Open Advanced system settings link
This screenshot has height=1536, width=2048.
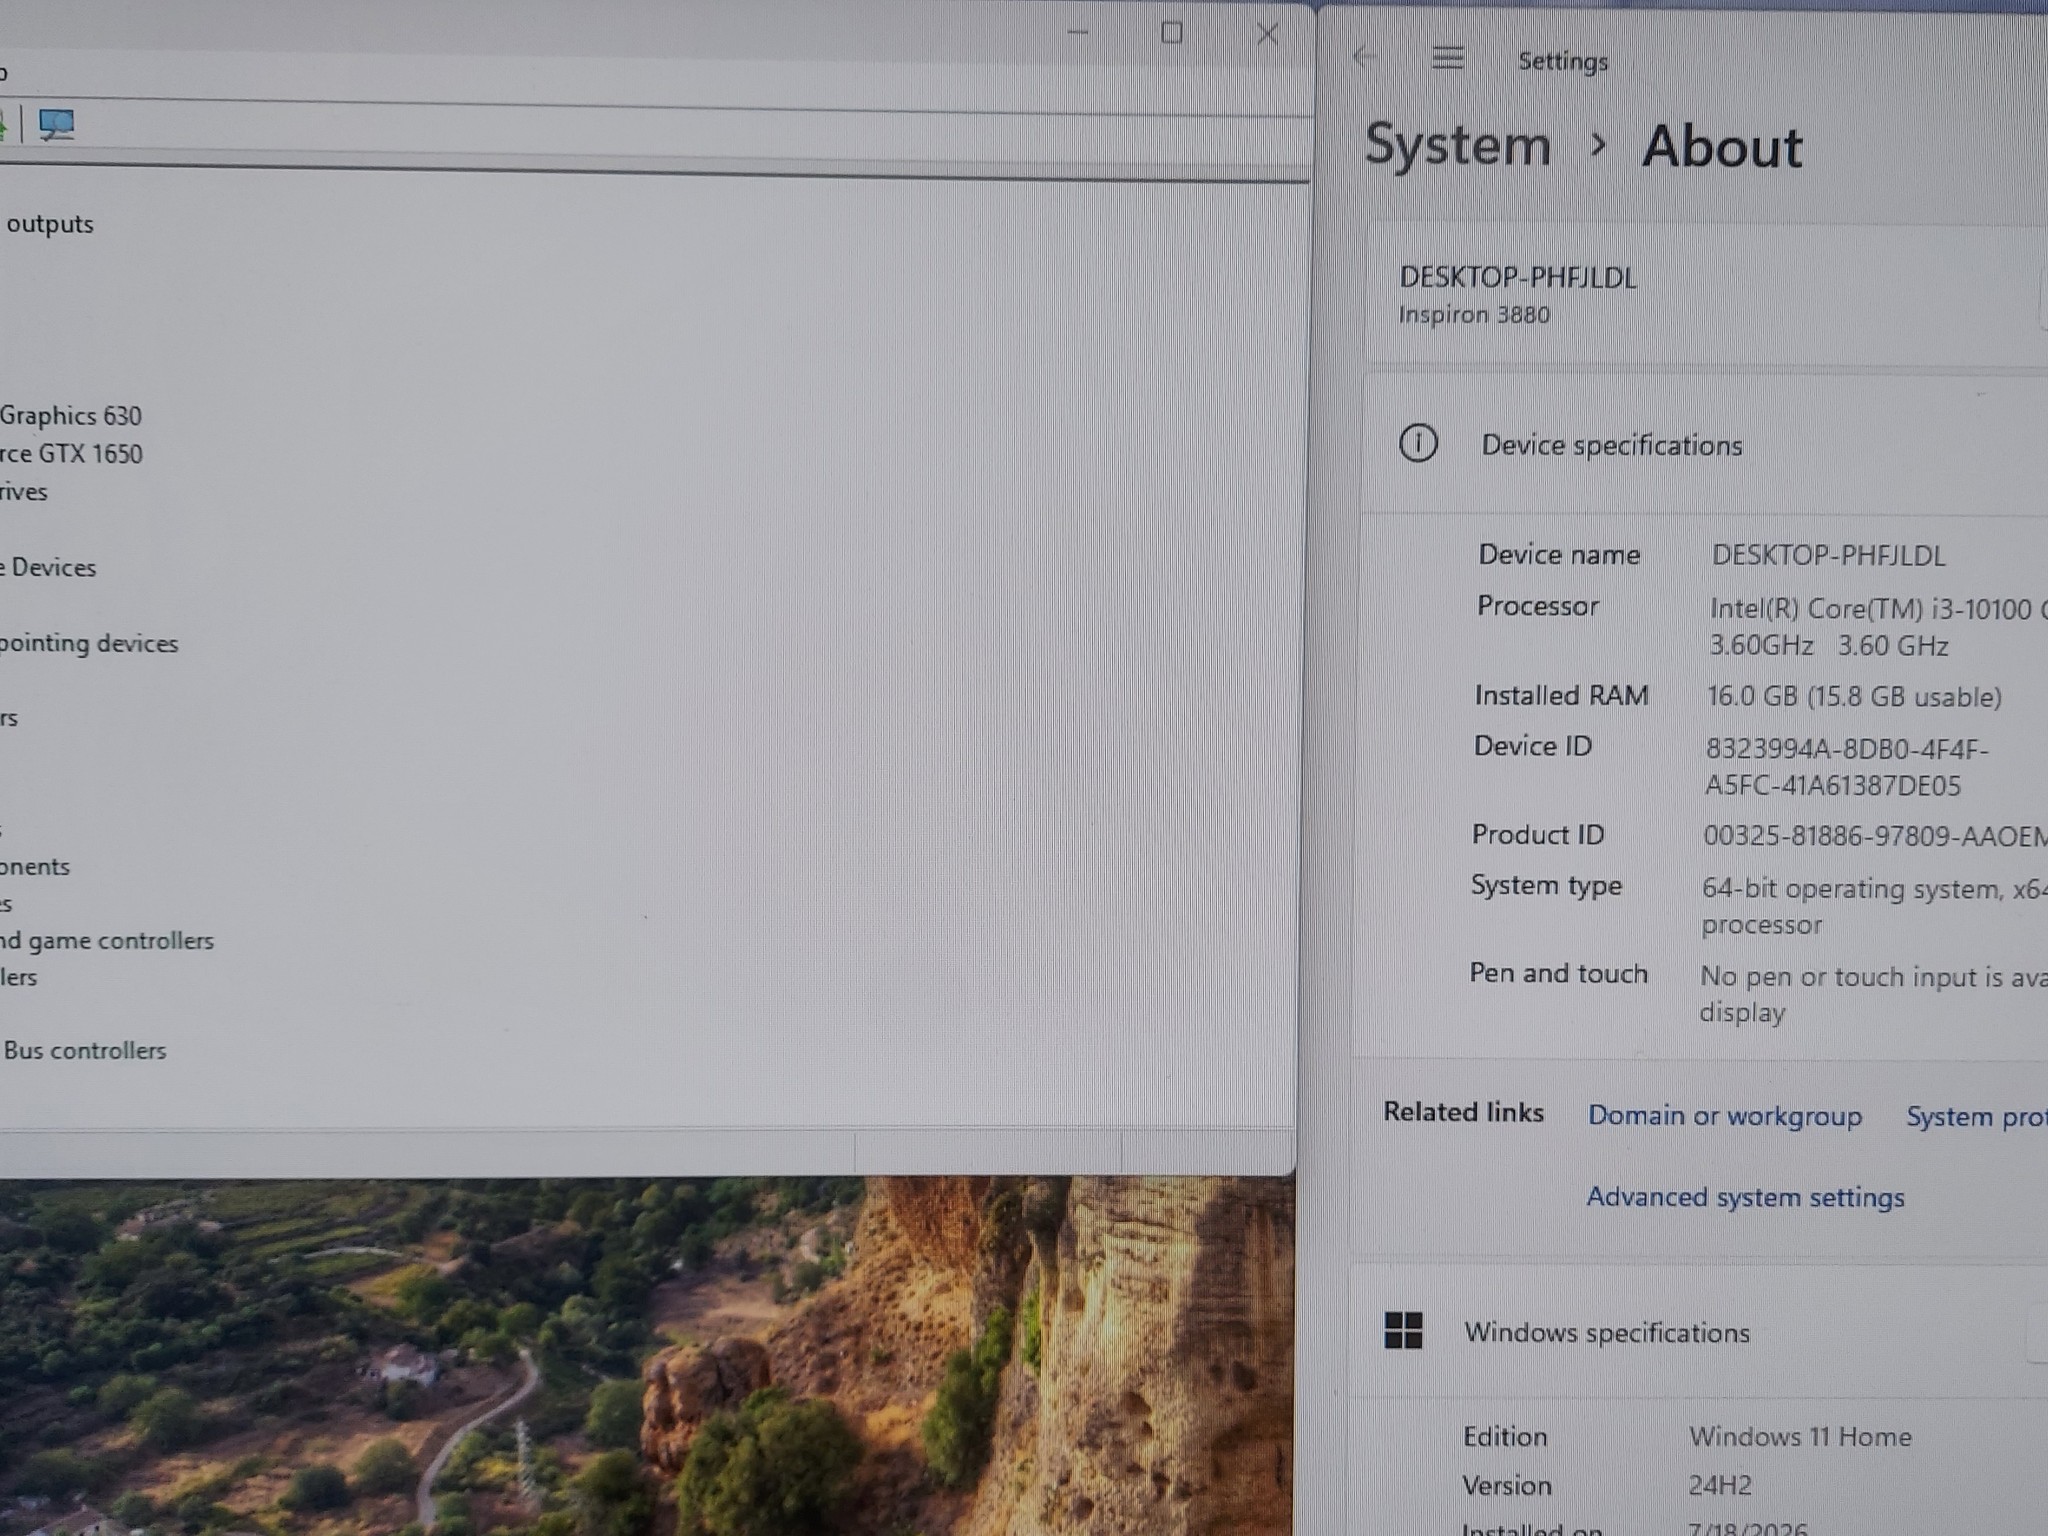click(1745, 1197)
